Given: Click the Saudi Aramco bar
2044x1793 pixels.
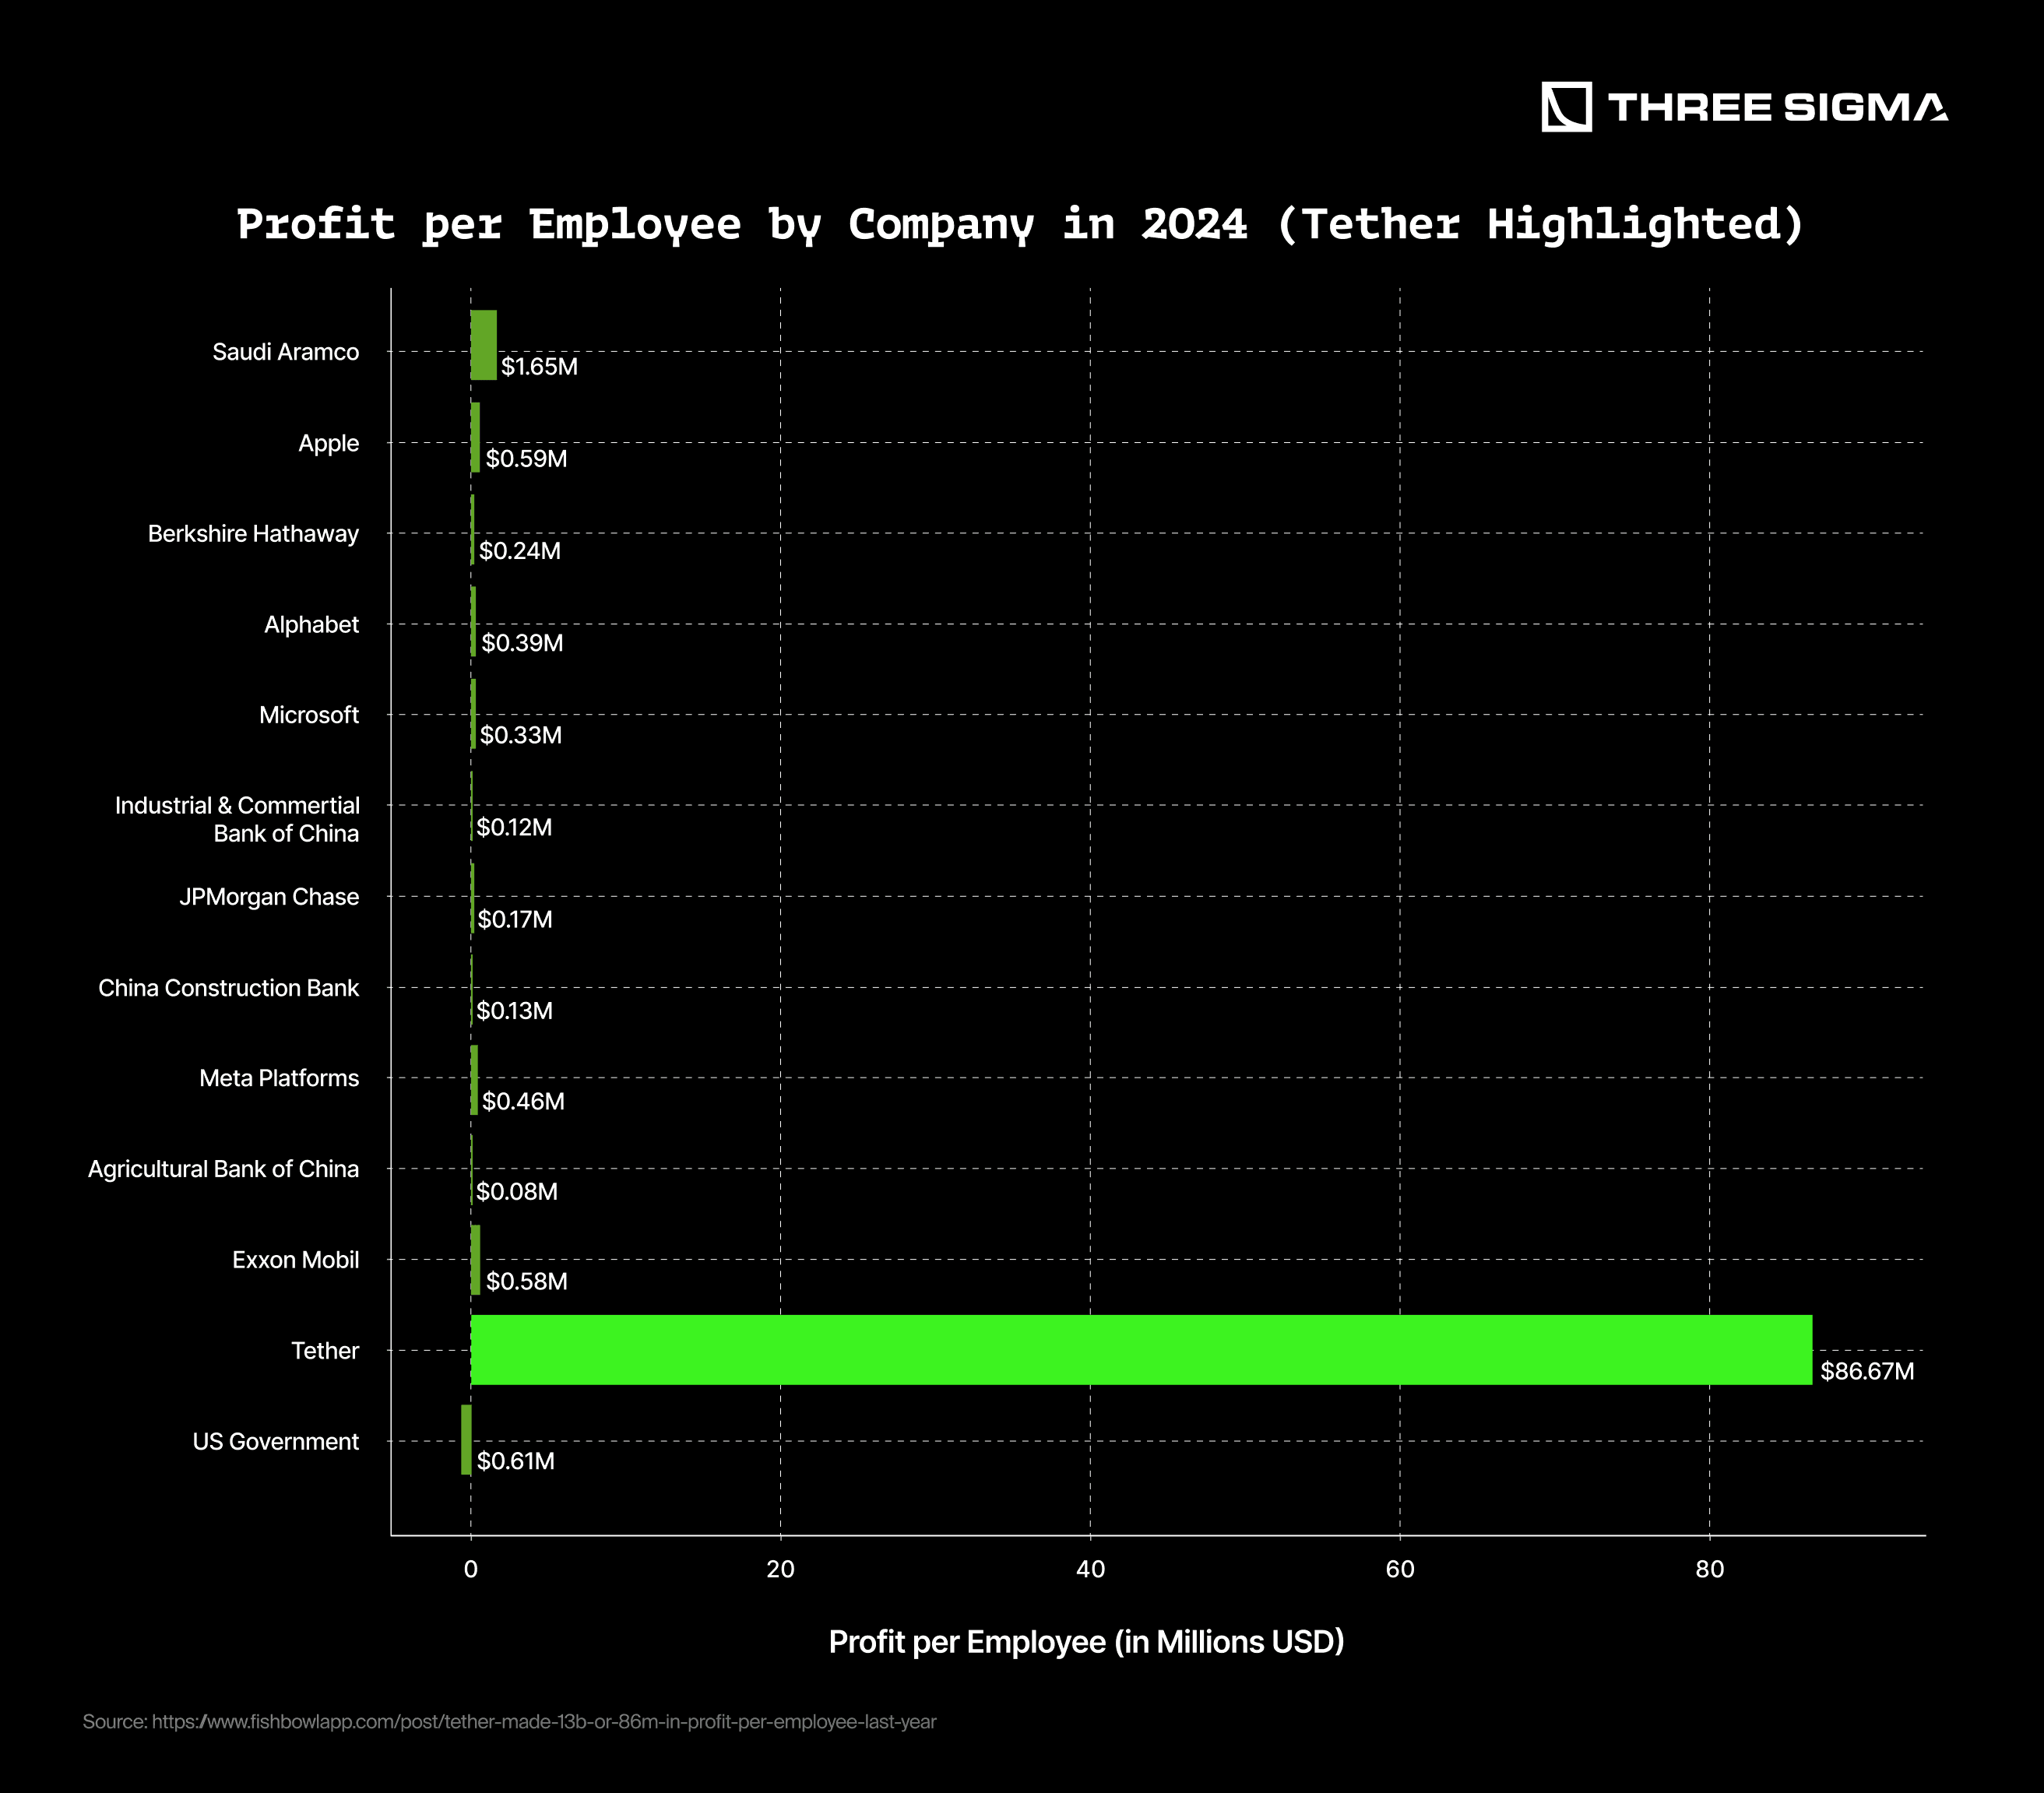Looking at the screenshot, I should [484, 345].
